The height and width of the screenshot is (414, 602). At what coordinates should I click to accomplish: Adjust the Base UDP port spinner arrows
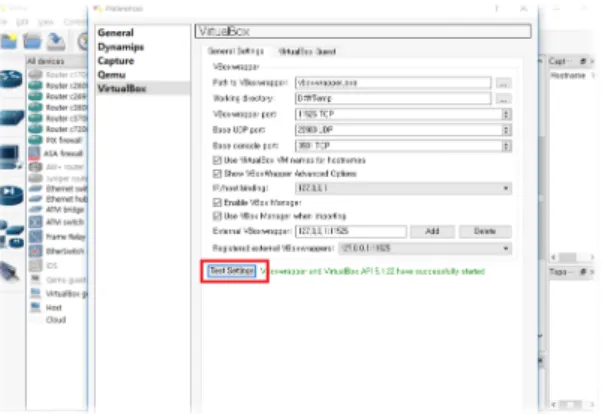click(506, 130)
